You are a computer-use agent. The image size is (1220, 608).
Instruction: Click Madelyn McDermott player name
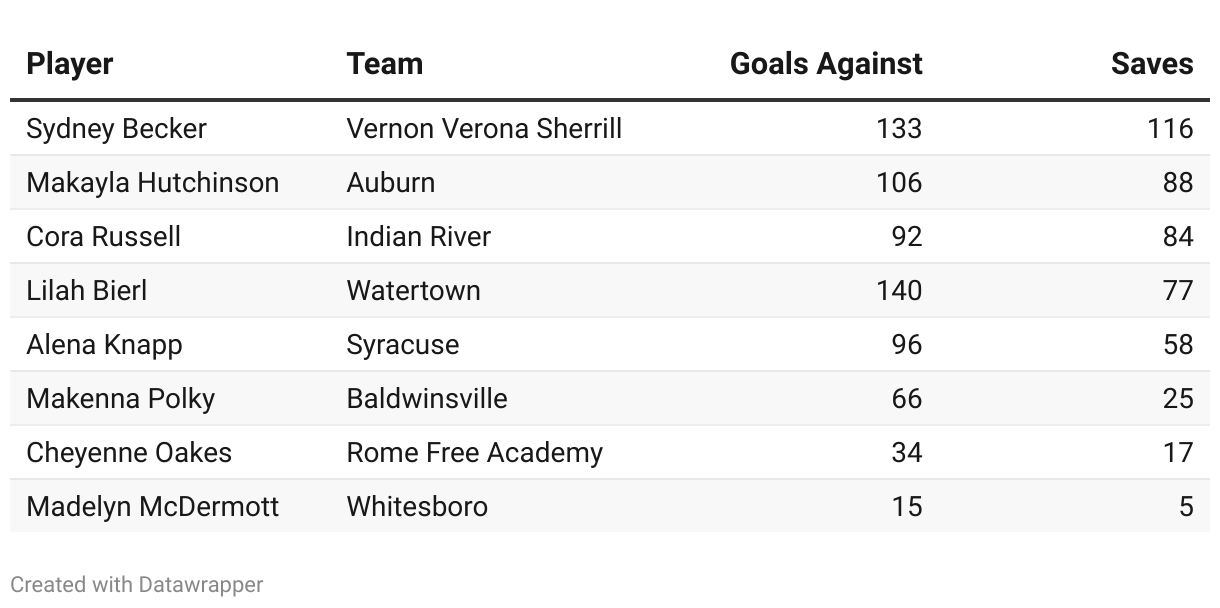coord(153,507)
